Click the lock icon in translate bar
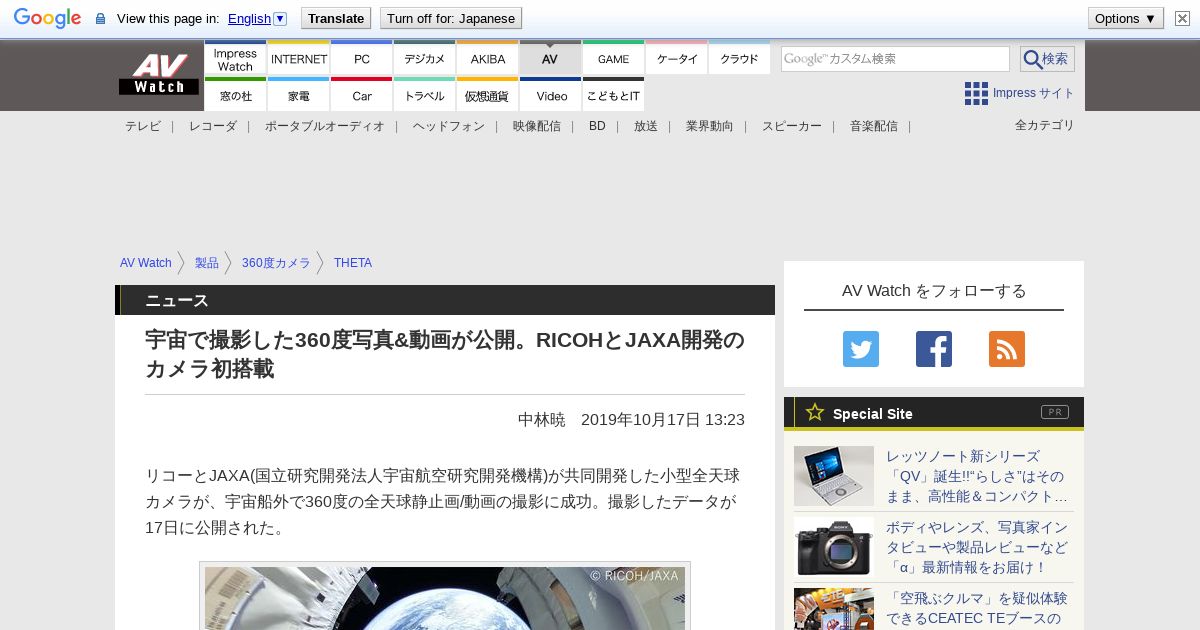This screenshot has height=630, width=1200. pos(100,18)
